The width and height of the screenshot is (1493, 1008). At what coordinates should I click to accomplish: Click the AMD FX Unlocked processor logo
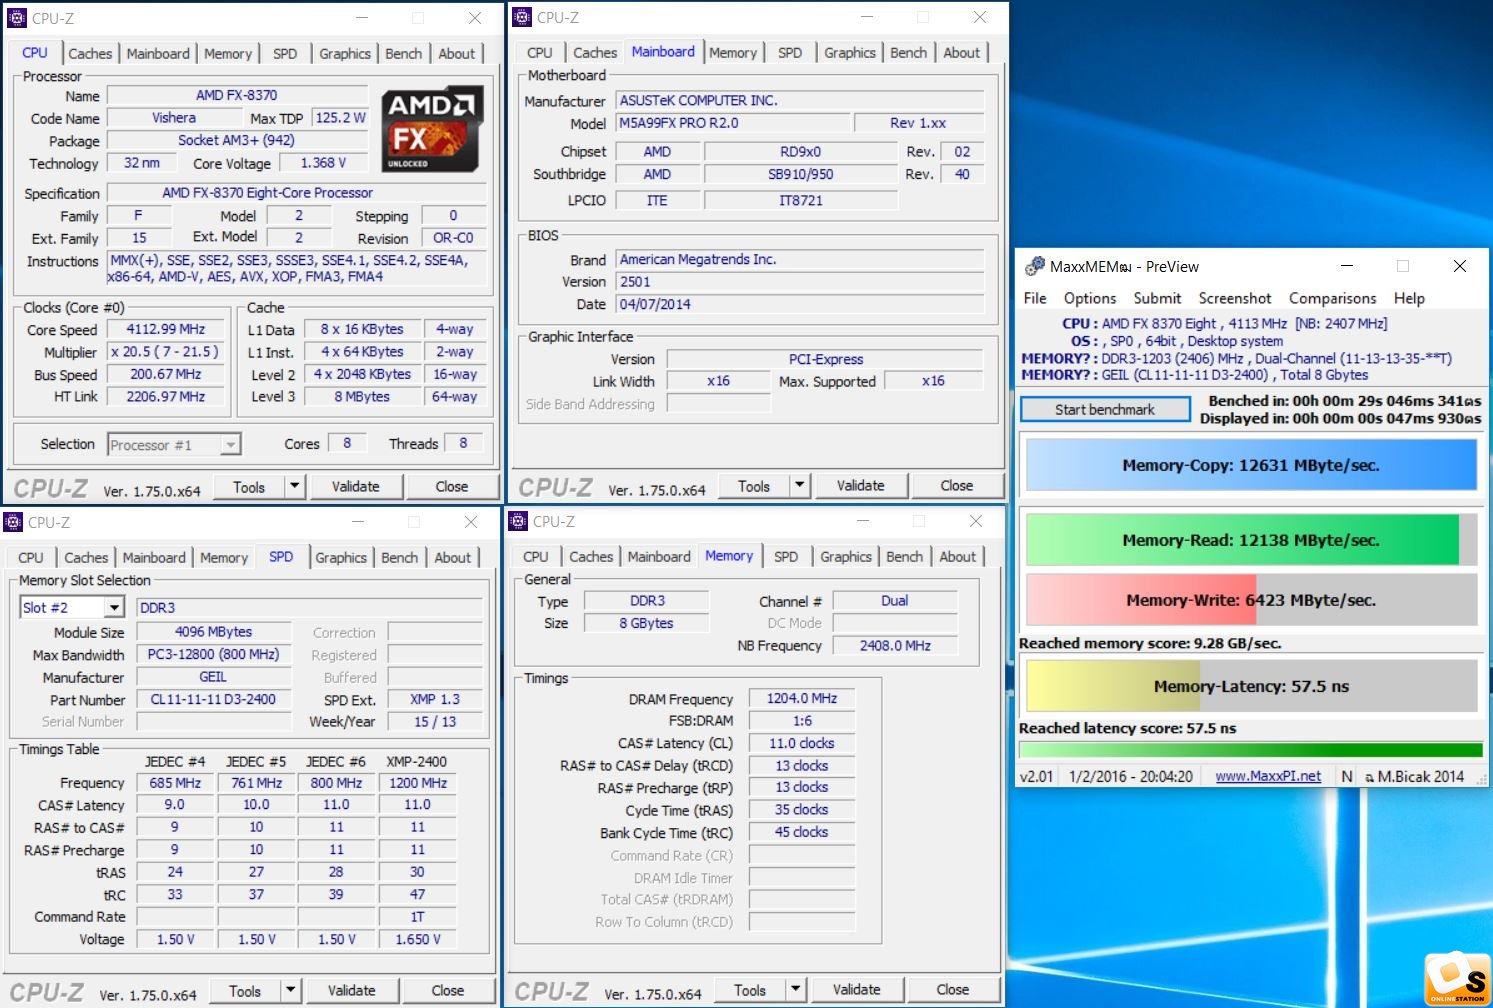[x=432, y=129]
